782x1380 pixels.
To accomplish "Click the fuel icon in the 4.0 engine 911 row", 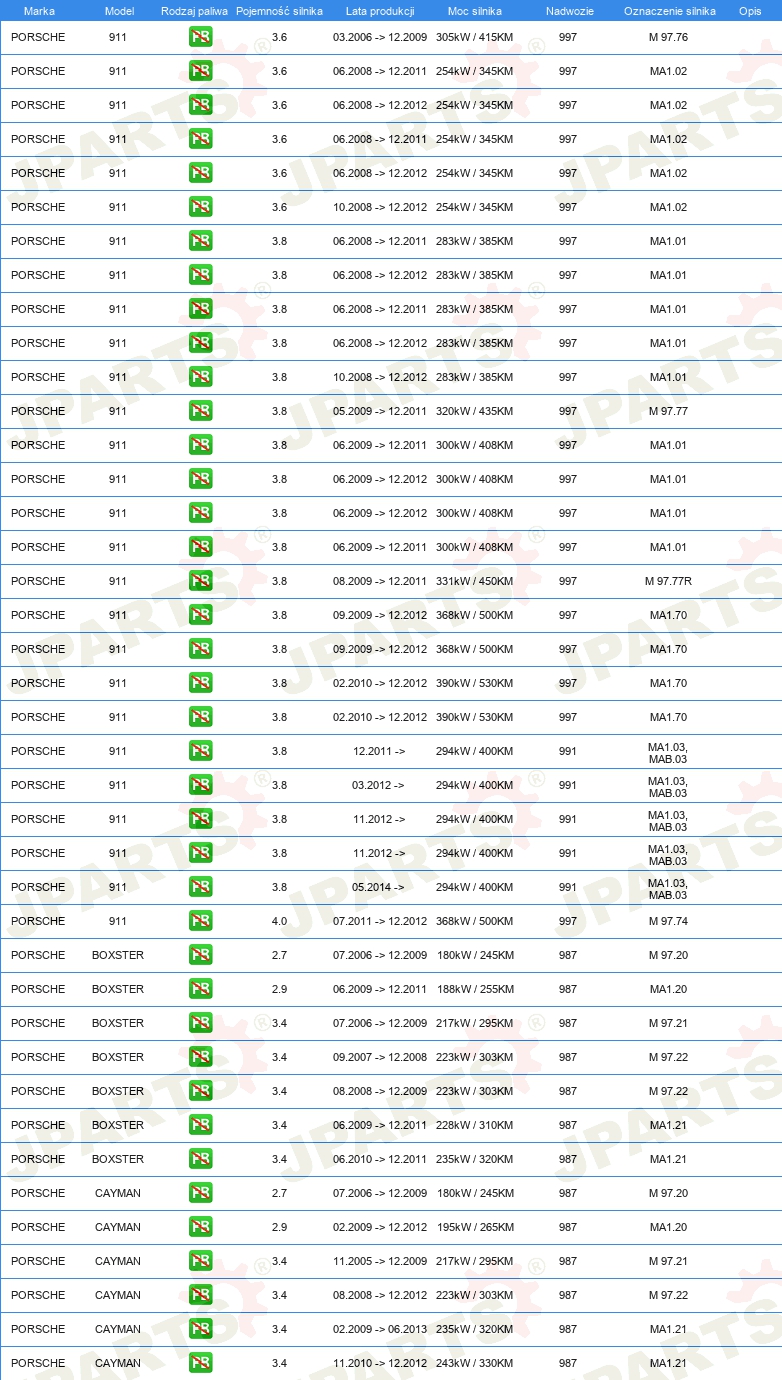I will coord(200,921).
